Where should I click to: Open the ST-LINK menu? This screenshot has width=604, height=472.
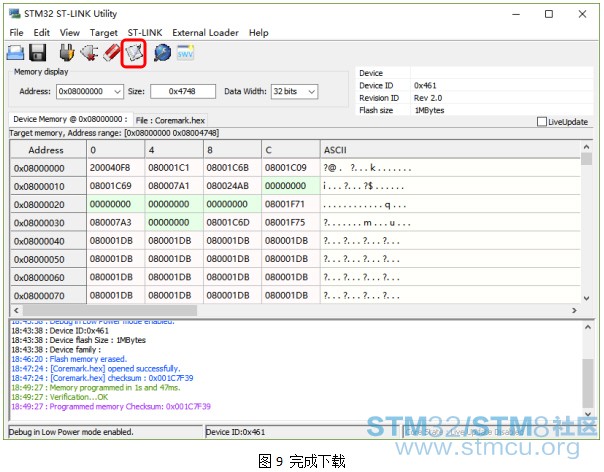click(145, 33)
